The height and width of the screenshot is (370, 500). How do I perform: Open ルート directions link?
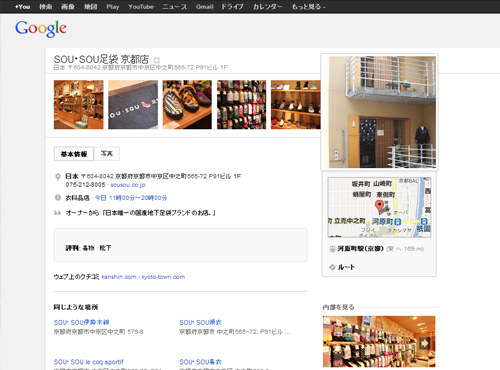(346, 267)
